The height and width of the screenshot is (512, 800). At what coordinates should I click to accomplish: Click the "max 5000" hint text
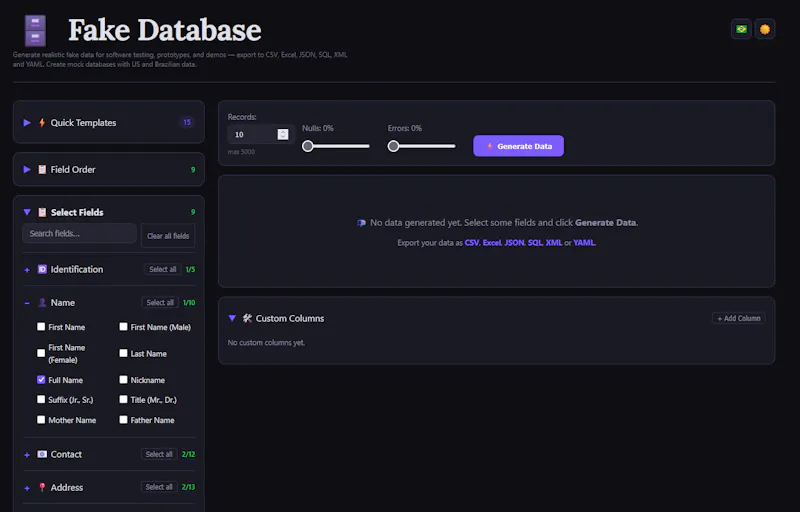pos(241,152)
